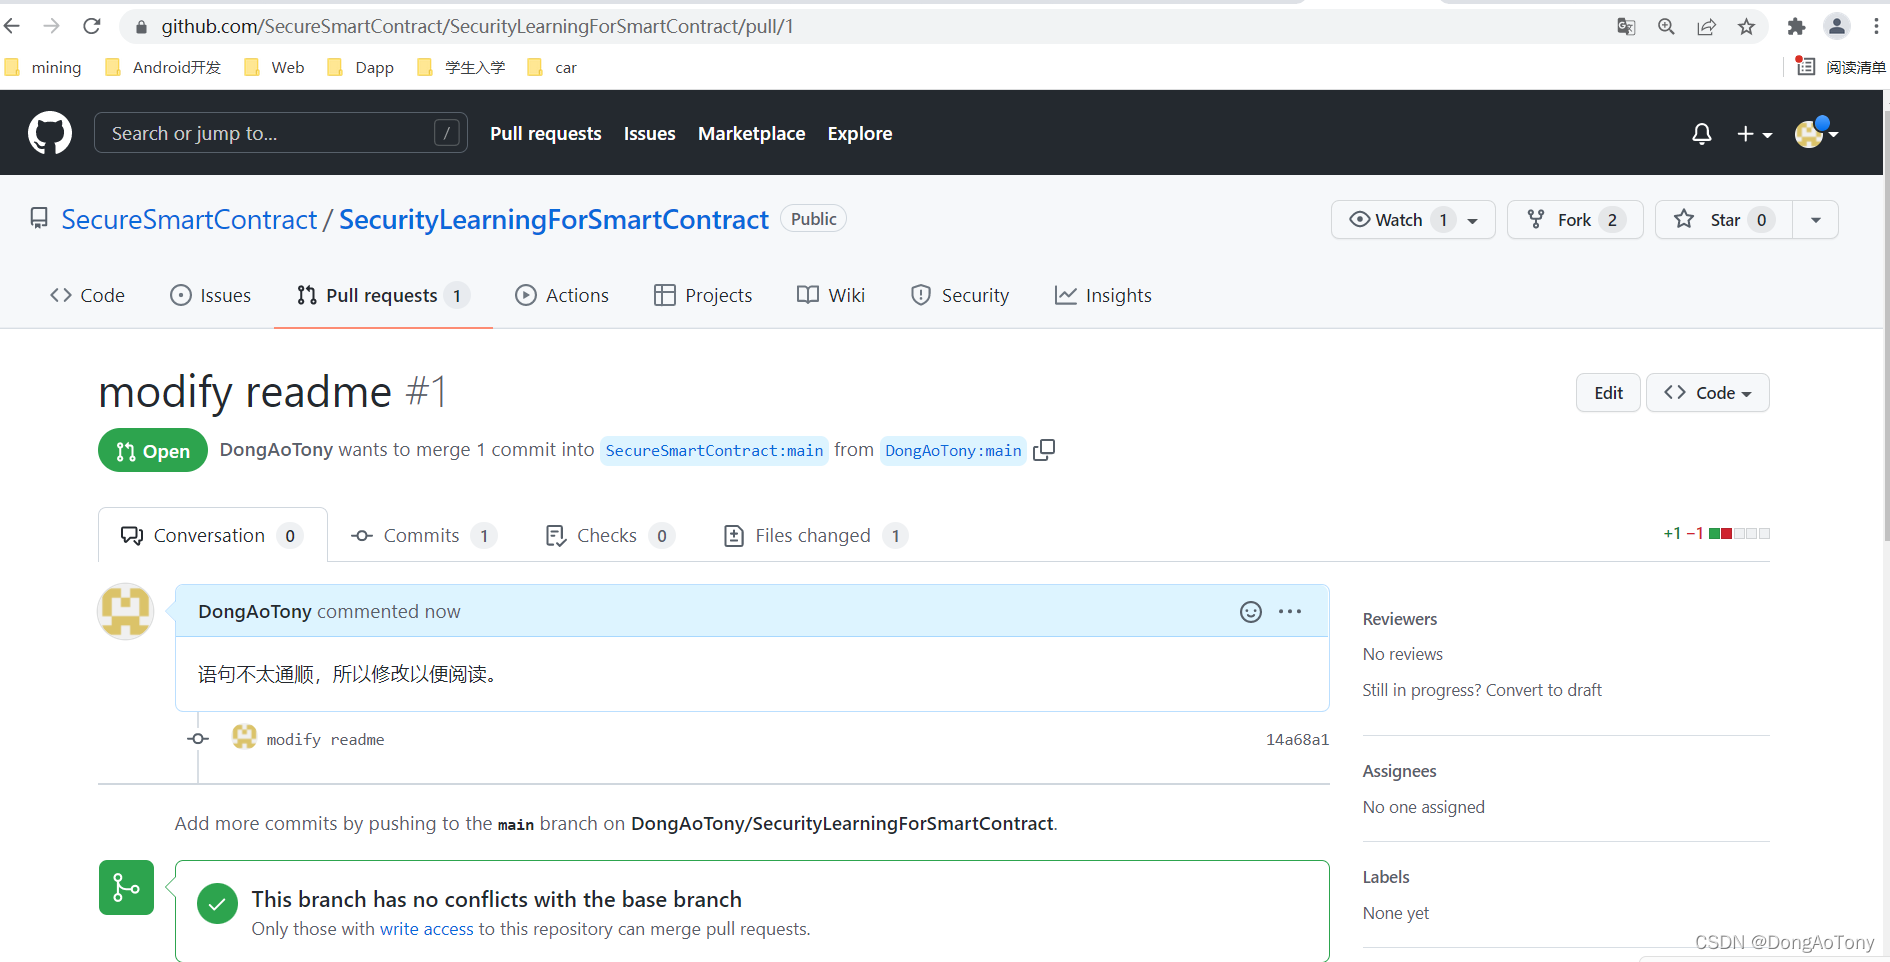This screenshot has width=1890, height=962.
Task: Open Explore from top navigation
Action: pyautogui.click(x=860, y=133)
